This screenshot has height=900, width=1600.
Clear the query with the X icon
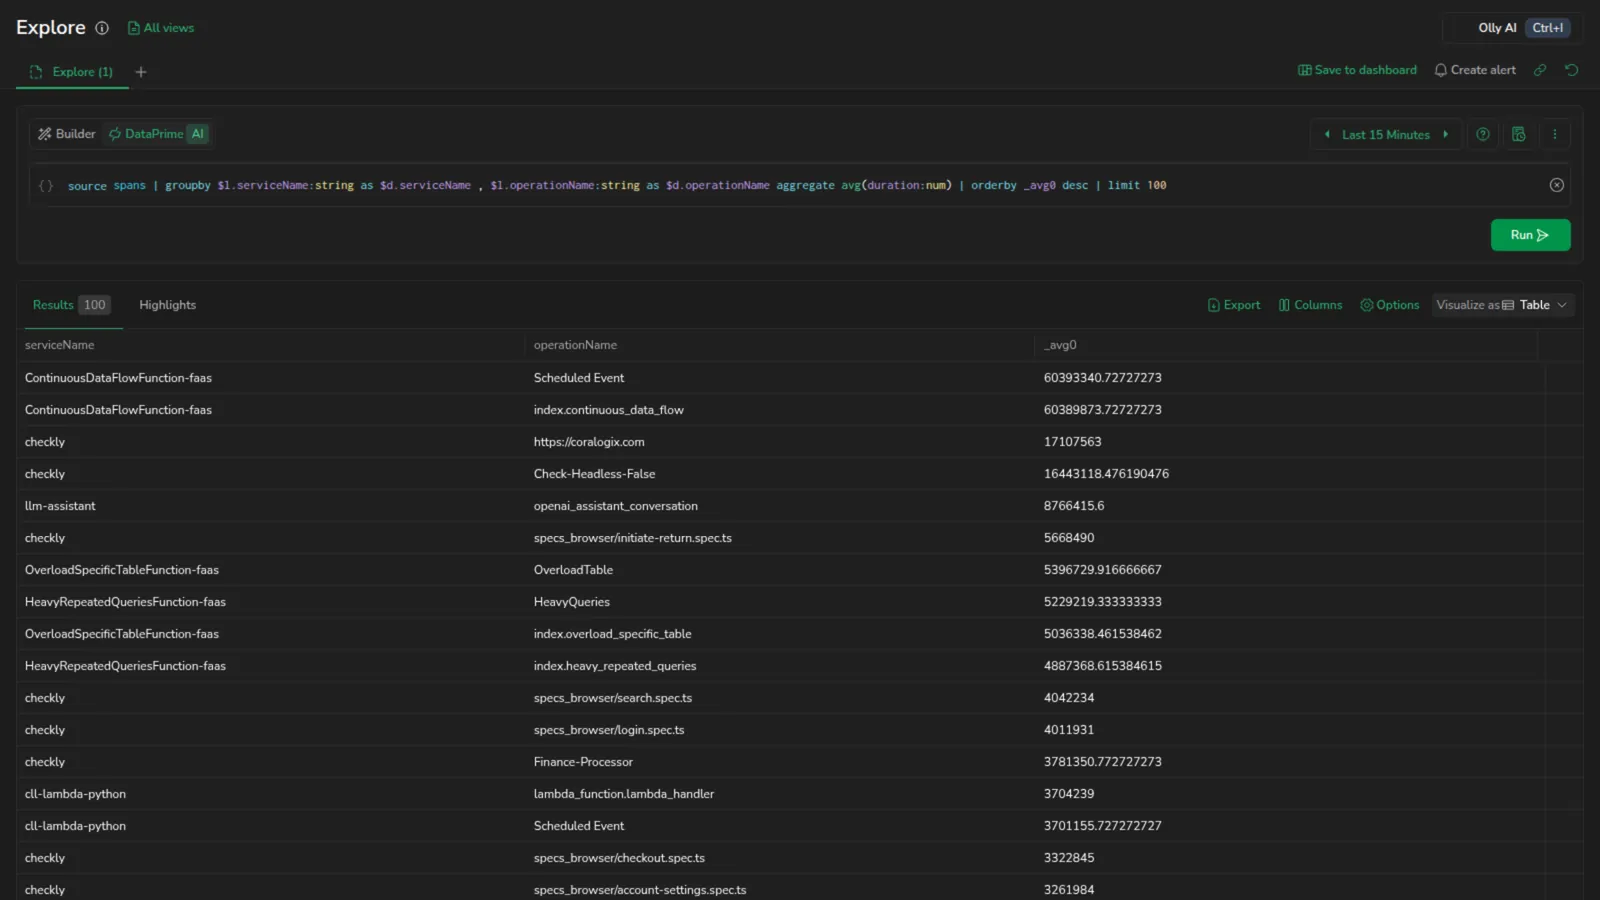point(1557,185)
